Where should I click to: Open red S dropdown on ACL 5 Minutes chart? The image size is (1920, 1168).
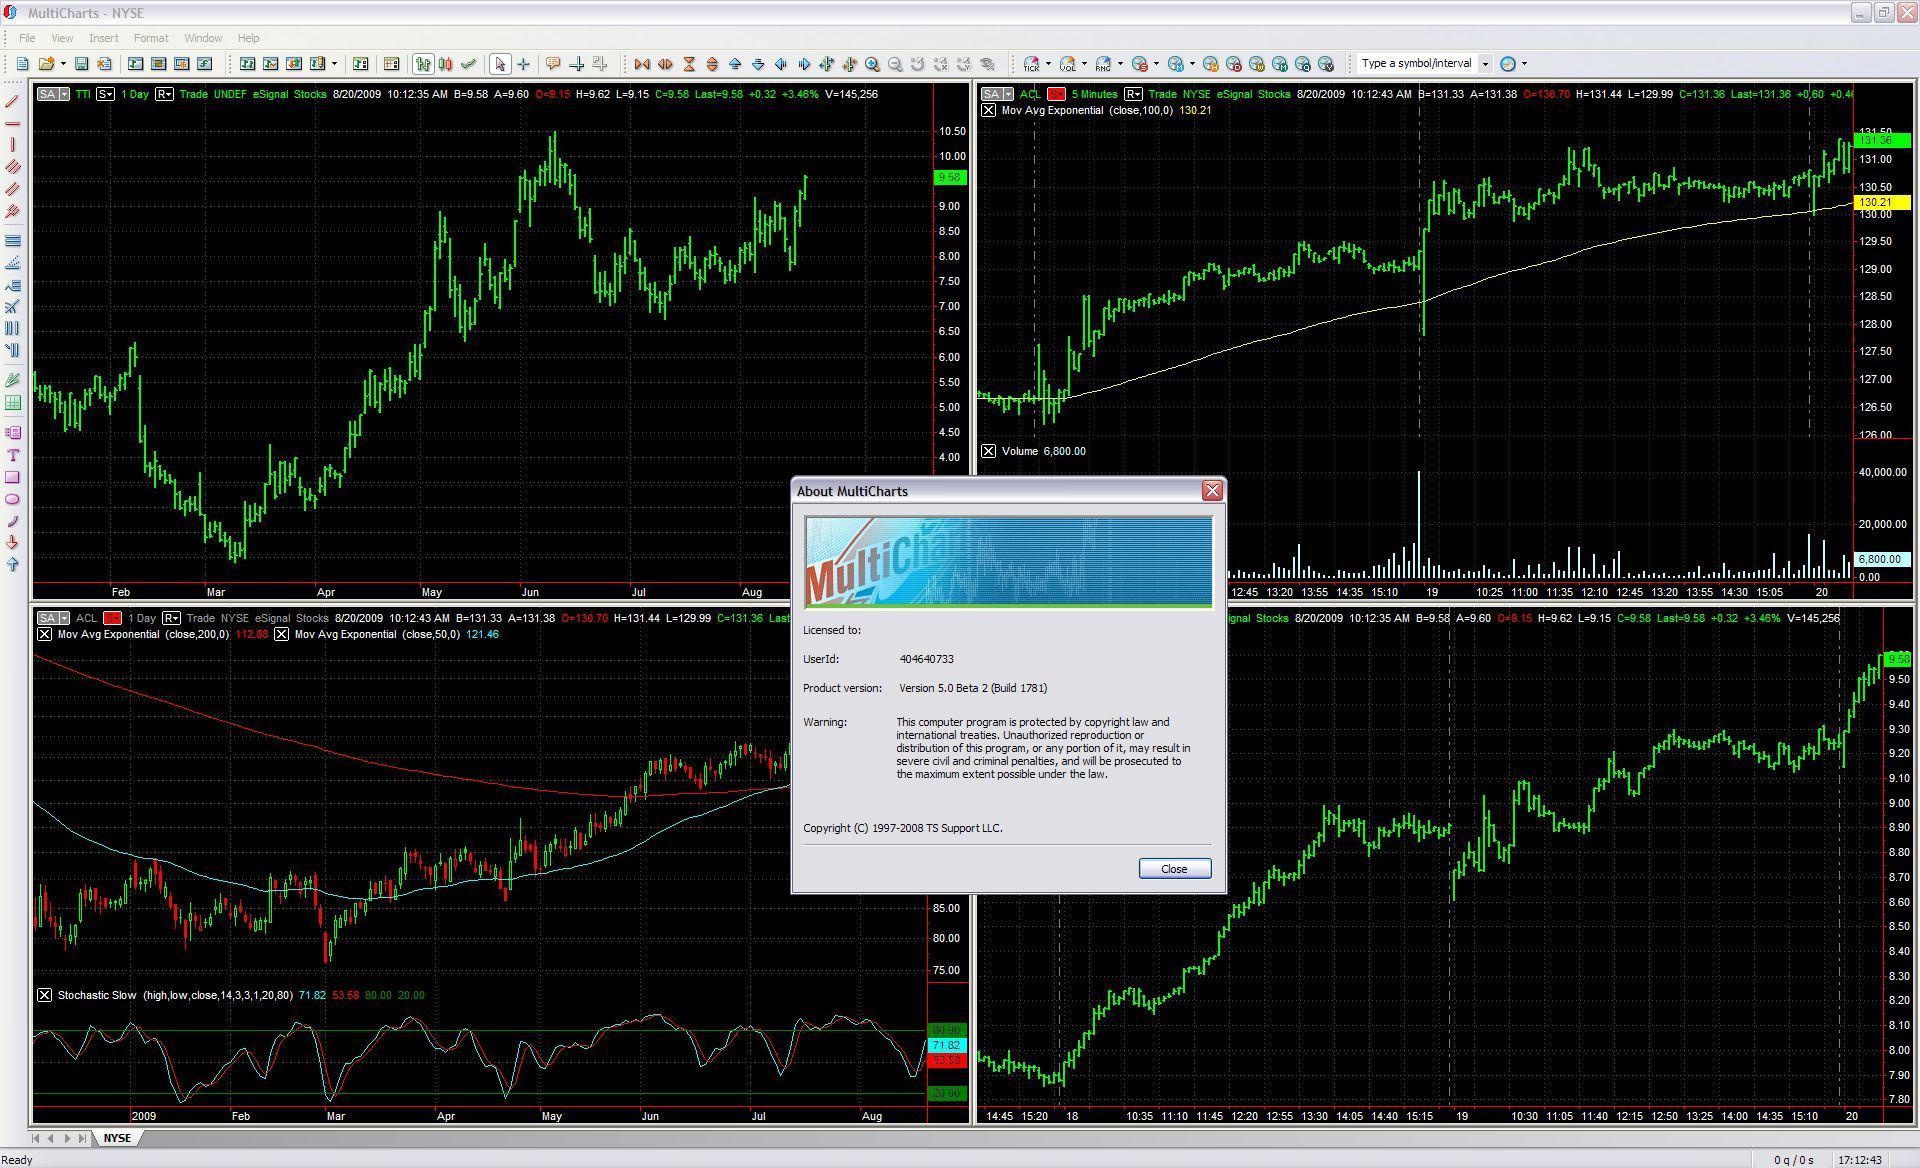coord(1055,94)
